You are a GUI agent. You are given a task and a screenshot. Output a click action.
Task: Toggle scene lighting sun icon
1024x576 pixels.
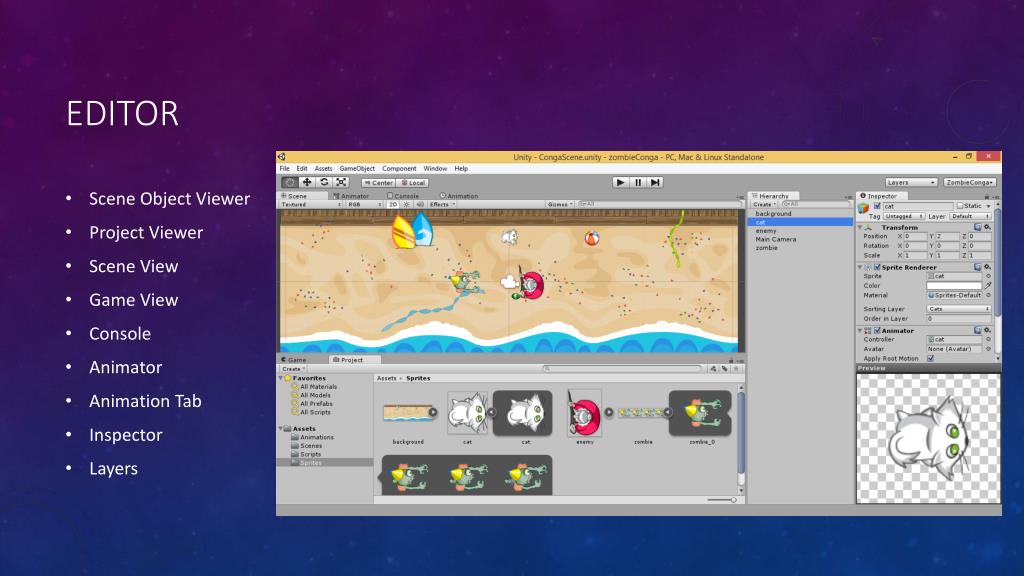[406, 204]
